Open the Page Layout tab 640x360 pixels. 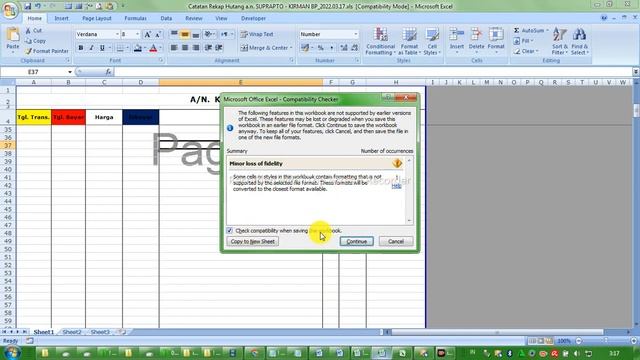97,18
